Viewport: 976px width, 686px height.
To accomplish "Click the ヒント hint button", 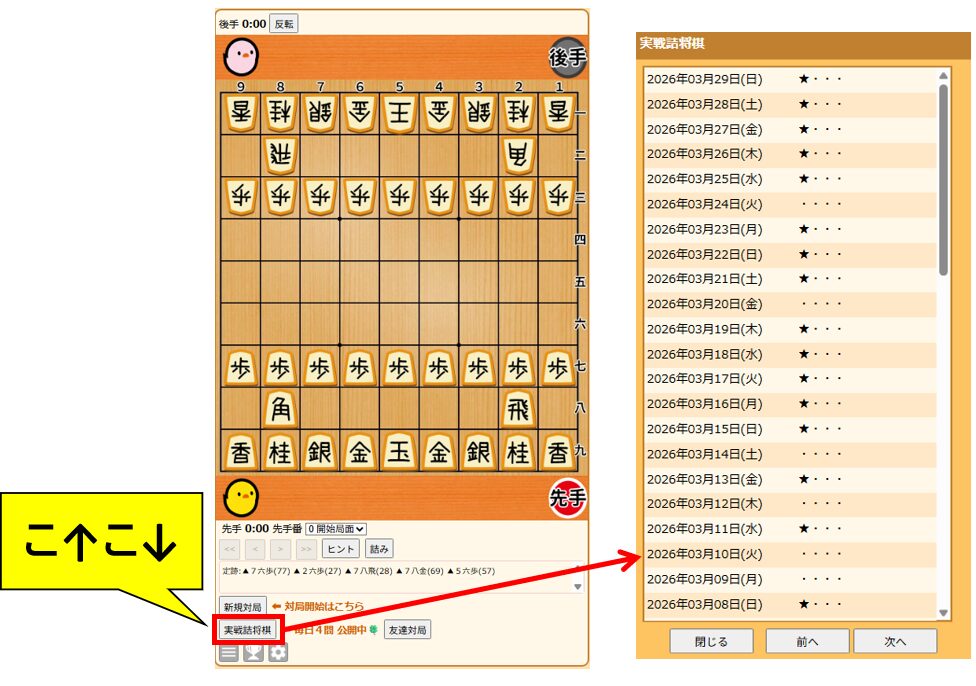I will click(x=341, y=548).
